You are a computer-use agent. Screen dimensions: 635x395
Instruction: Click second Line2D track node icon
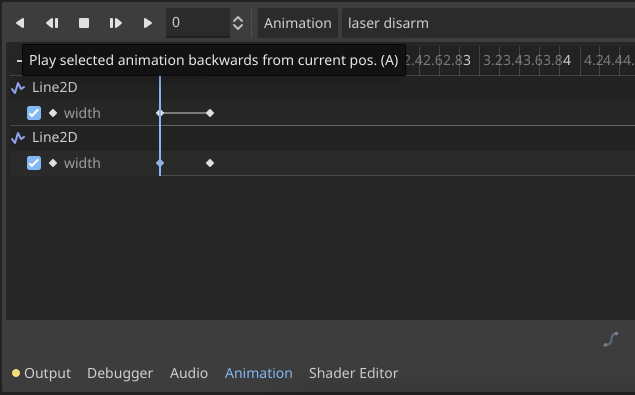click(x=18, y=138)
